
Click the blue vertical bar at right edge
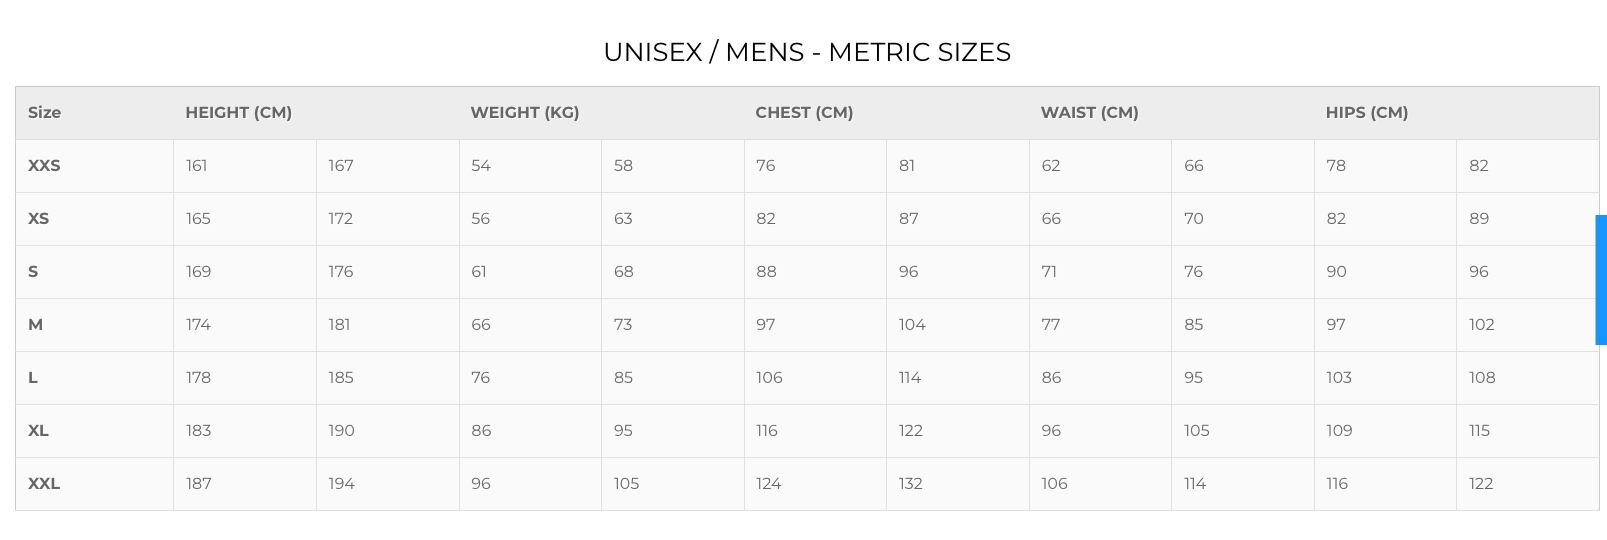[1600, 280]
